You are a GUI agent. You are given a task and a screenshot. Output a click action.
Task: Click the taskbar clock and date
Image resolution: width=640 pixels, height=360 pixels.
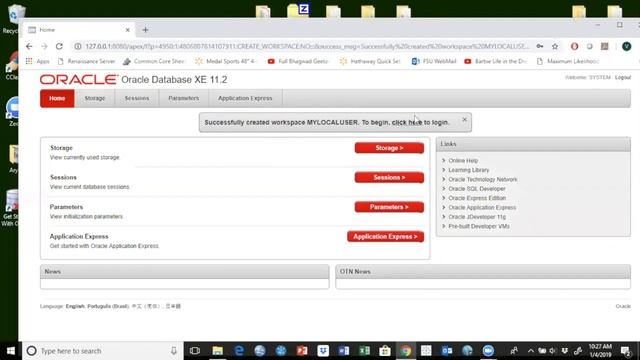[600, 351]
